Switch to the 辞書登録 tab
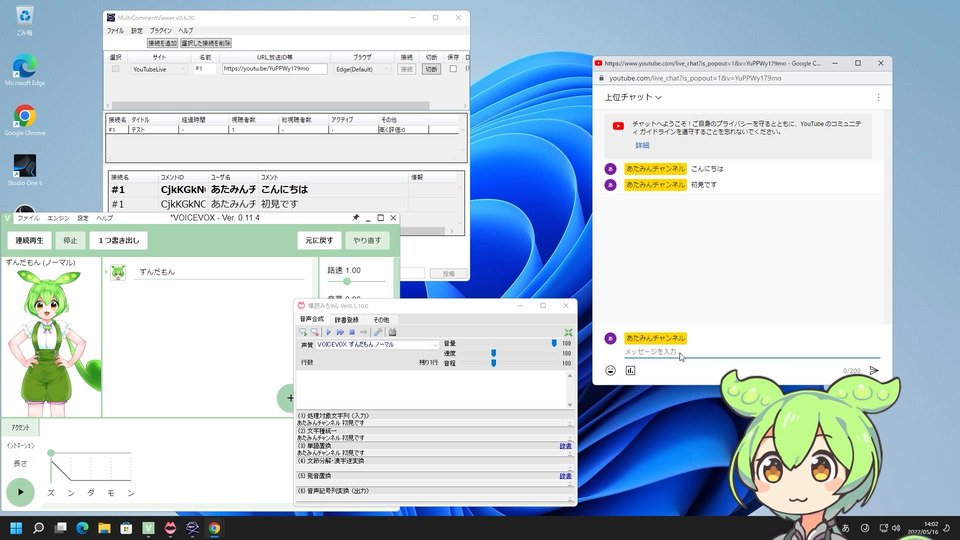This screenshot has height=540, width=960. point(346,320)
